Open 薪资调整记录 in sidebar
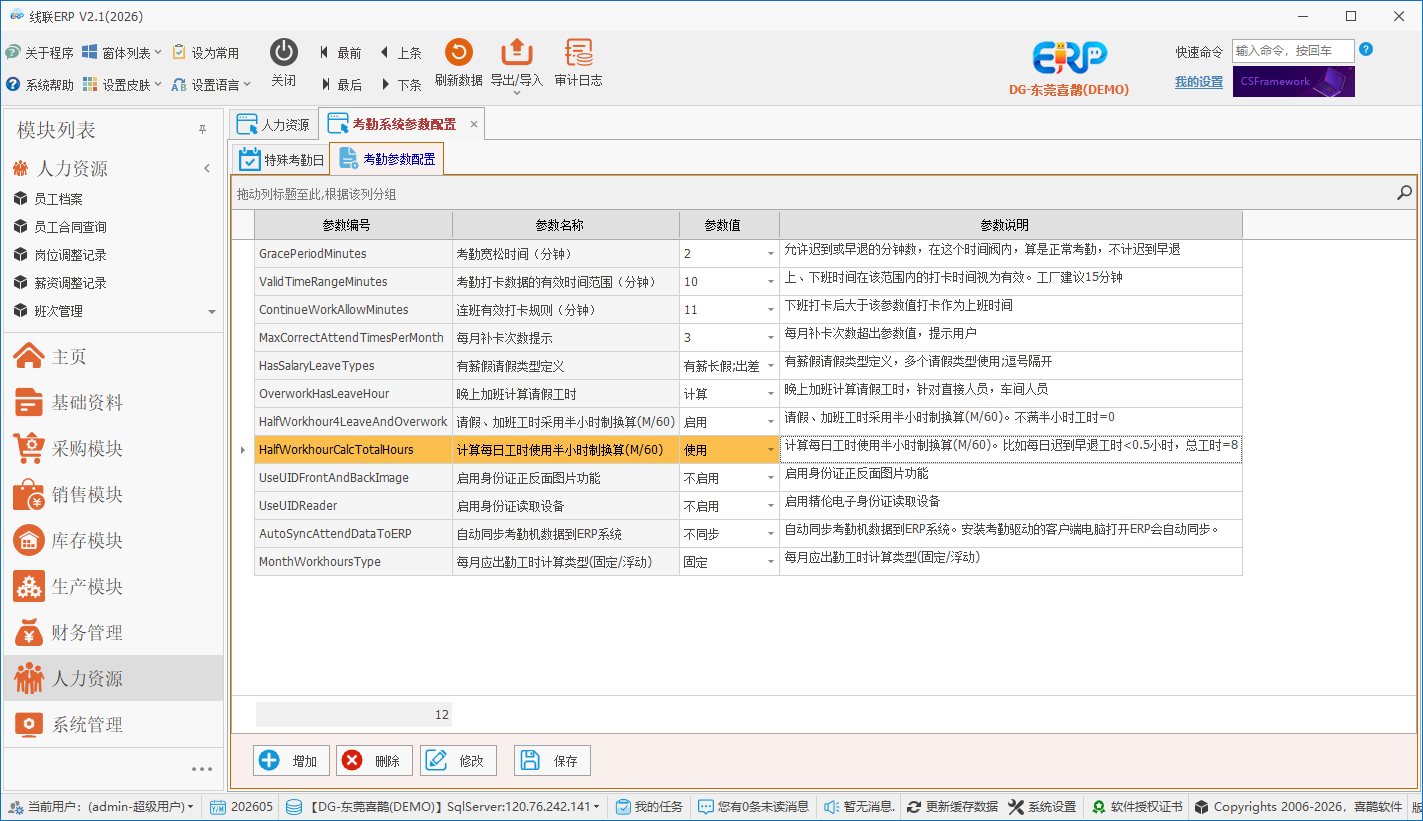Image resolution: width=1423 pixels, height=821 pixels. [x=70, y=283]
